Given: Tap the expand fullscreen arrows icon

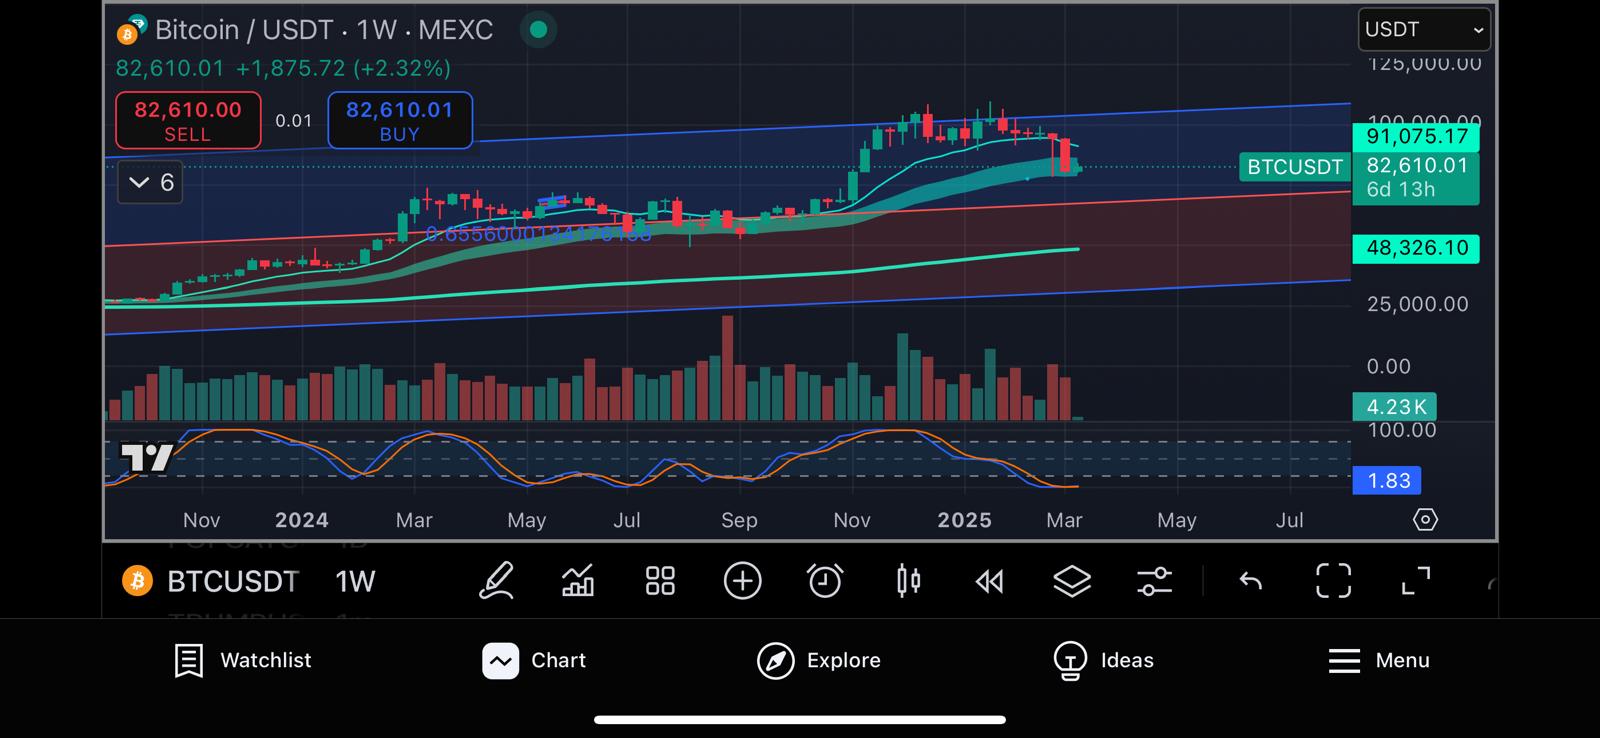Looking at the screenshot, I should 1416,581.
